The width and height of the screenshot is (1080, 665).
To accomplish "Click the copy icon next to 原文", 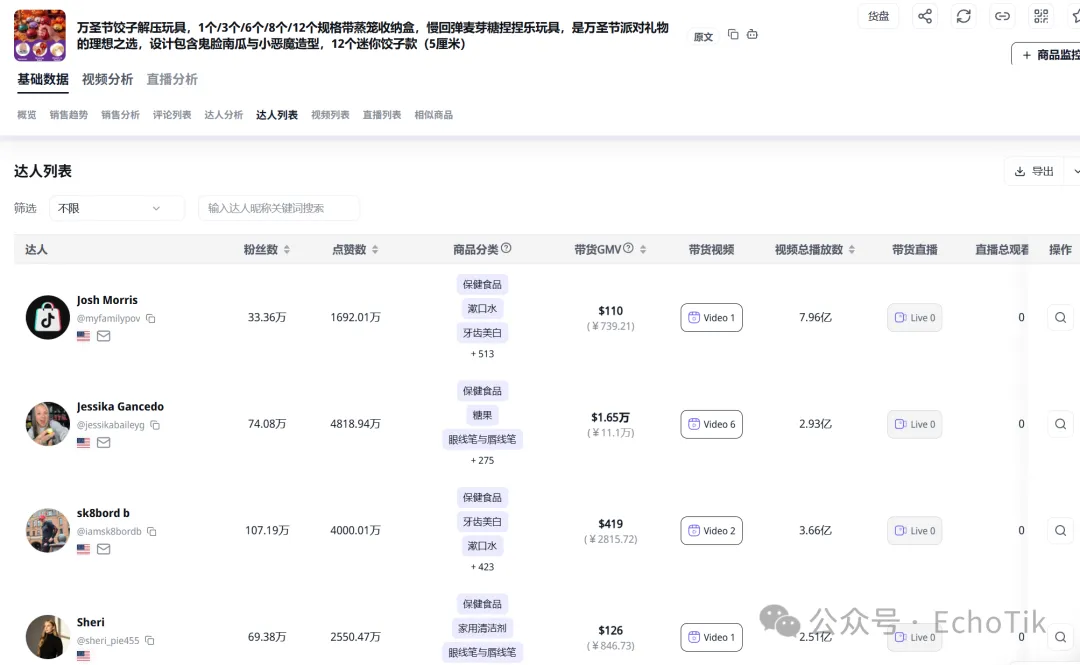I will pos(733,34).
